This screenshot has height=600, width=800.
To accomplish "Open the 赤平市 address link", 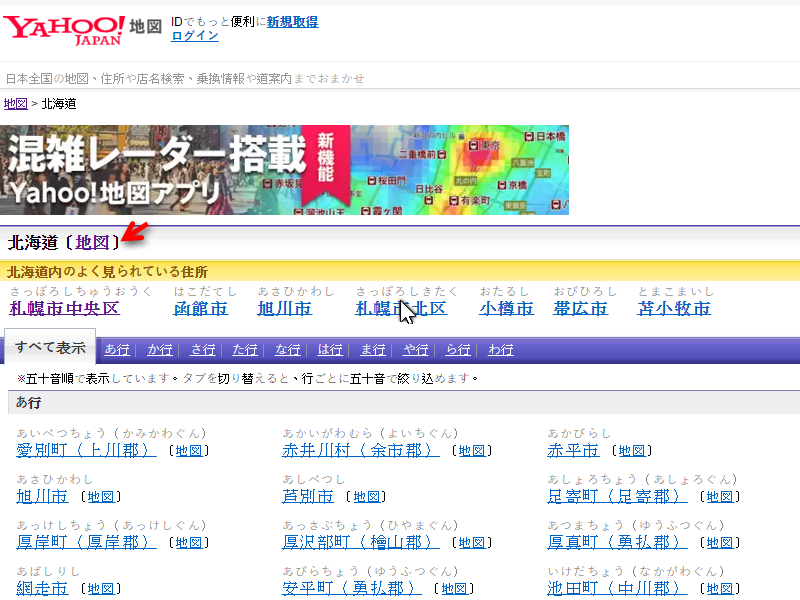I will click(573, 451).
